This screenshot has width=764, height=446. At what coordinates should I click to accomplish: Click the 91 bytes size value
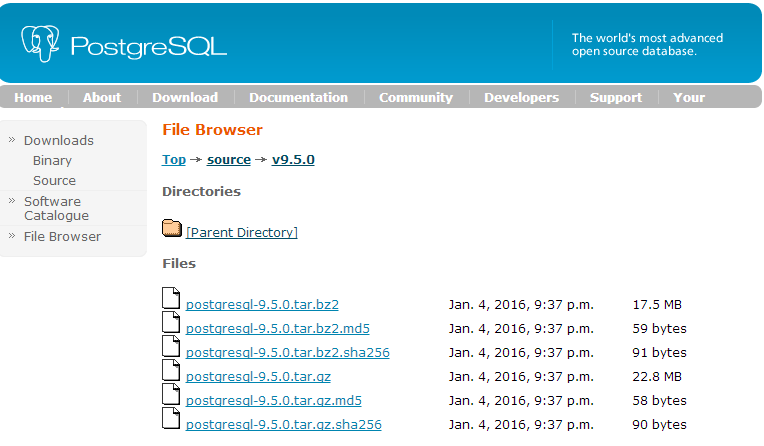point(659,352)
